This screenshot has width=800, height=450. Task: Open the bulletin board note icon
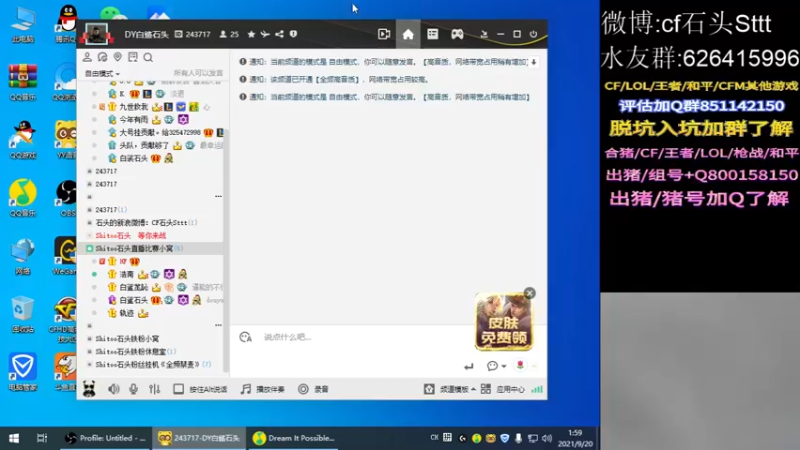click(x=133, y=57)
